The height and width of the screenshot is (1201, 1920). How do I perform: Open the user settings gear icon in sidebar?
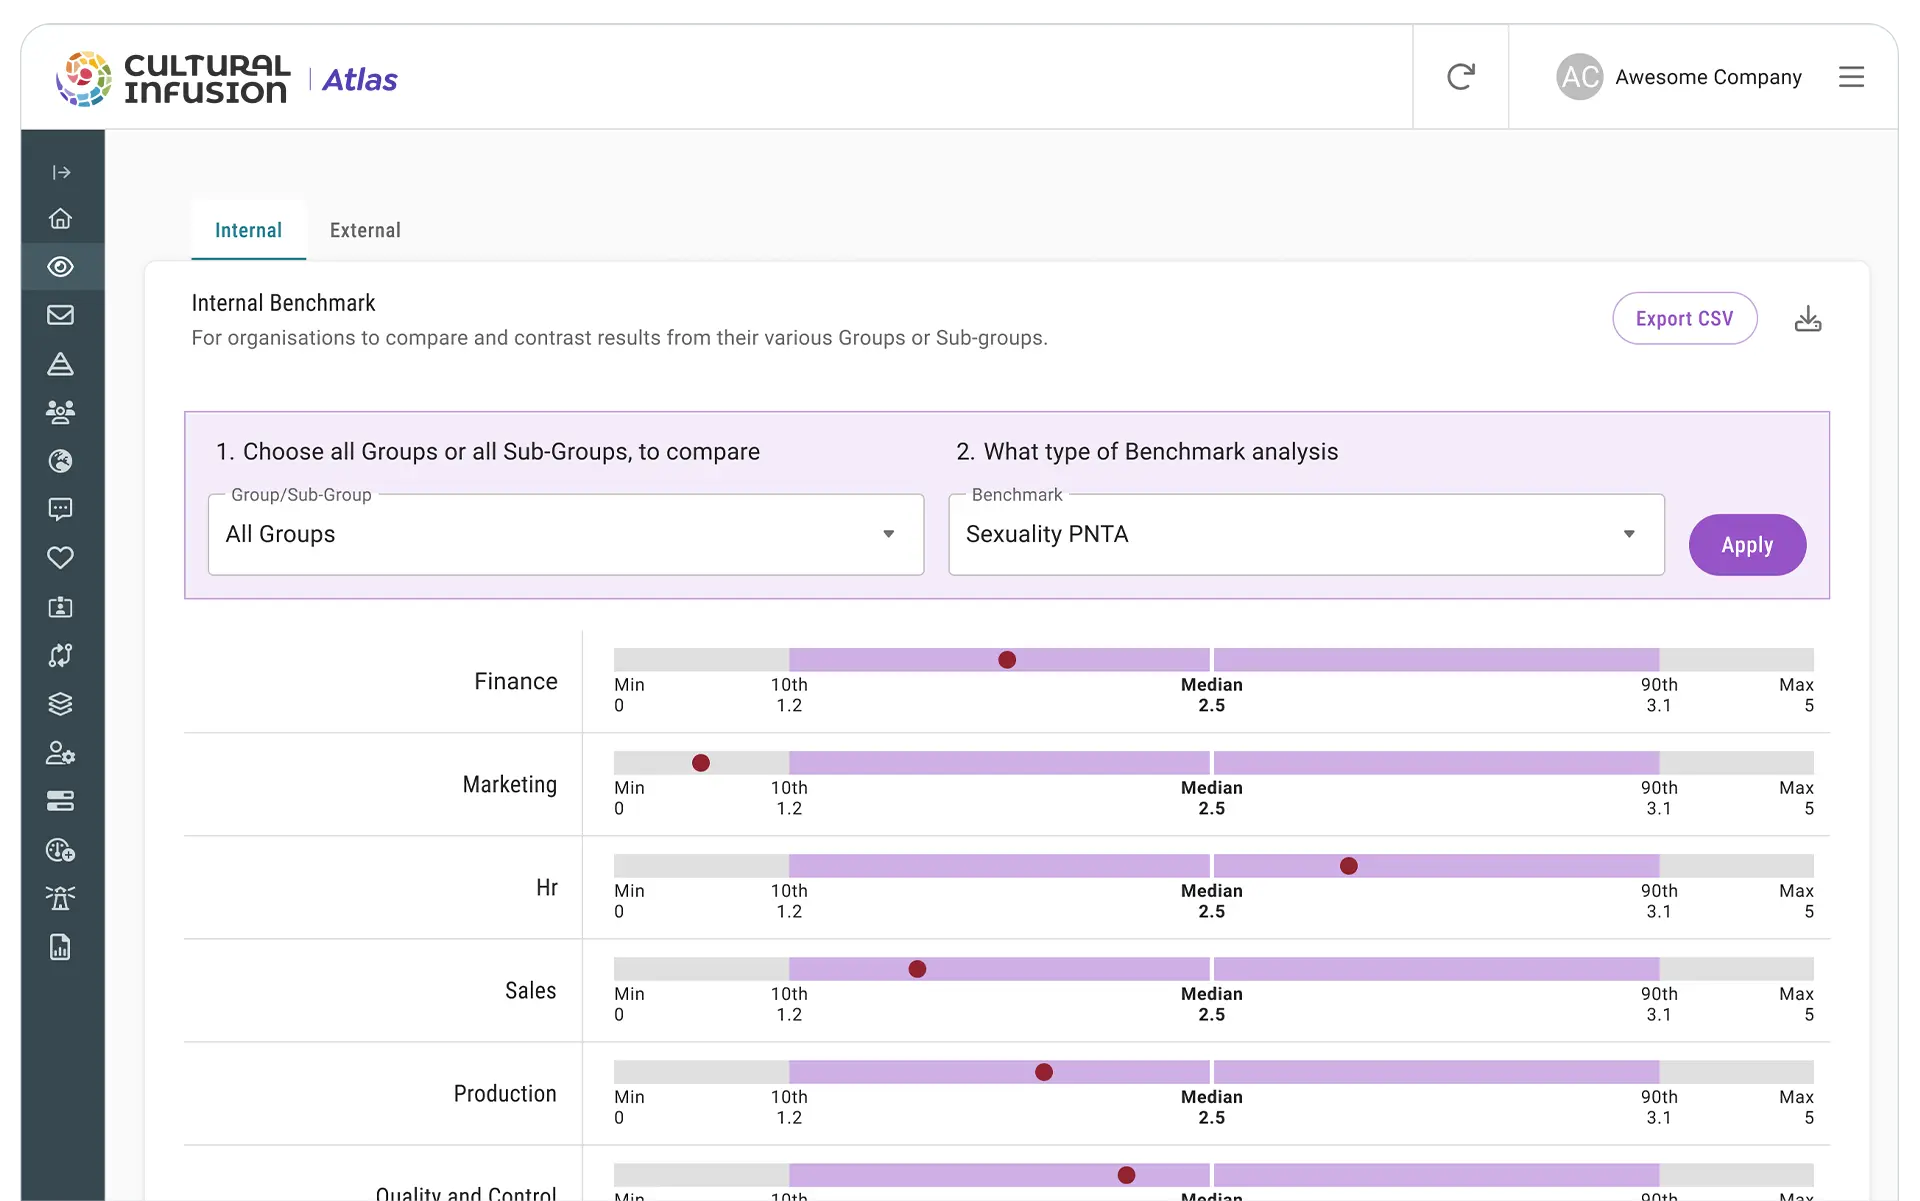61,753
